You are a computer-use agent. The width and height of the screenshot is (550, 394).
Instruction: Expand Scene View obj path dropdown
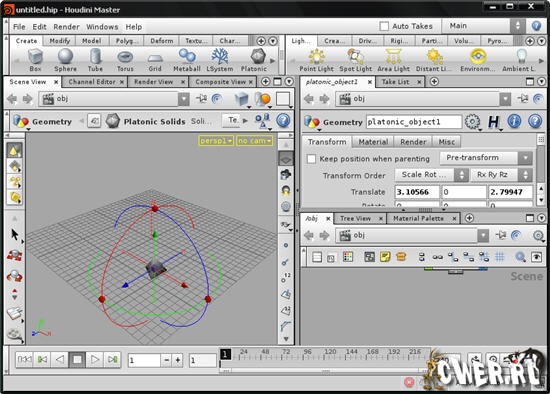coord(184,99)
